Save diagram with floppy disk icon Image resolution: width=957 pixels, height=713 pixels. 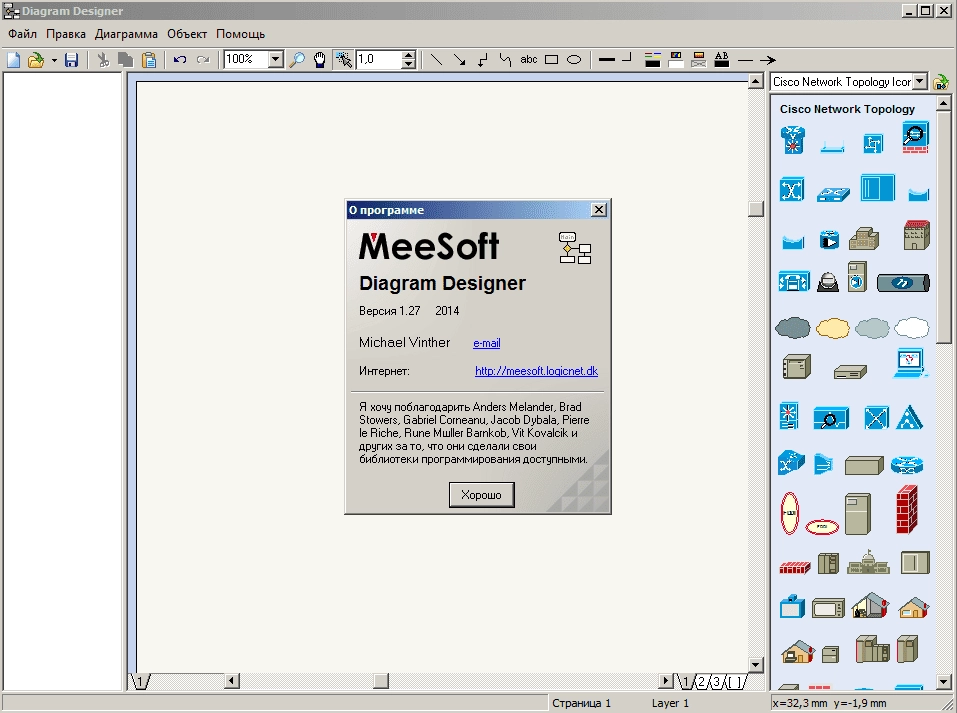click(x=71, y=60)
